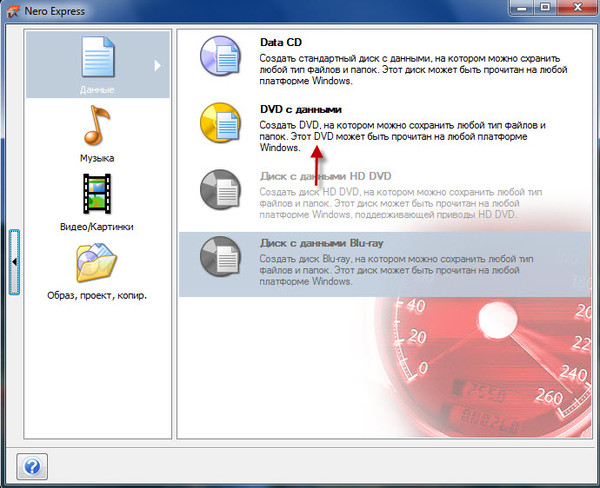Screen dimensions: 600x488
Task: Choose the Data CD title
Action: click(x=281, y=42)
